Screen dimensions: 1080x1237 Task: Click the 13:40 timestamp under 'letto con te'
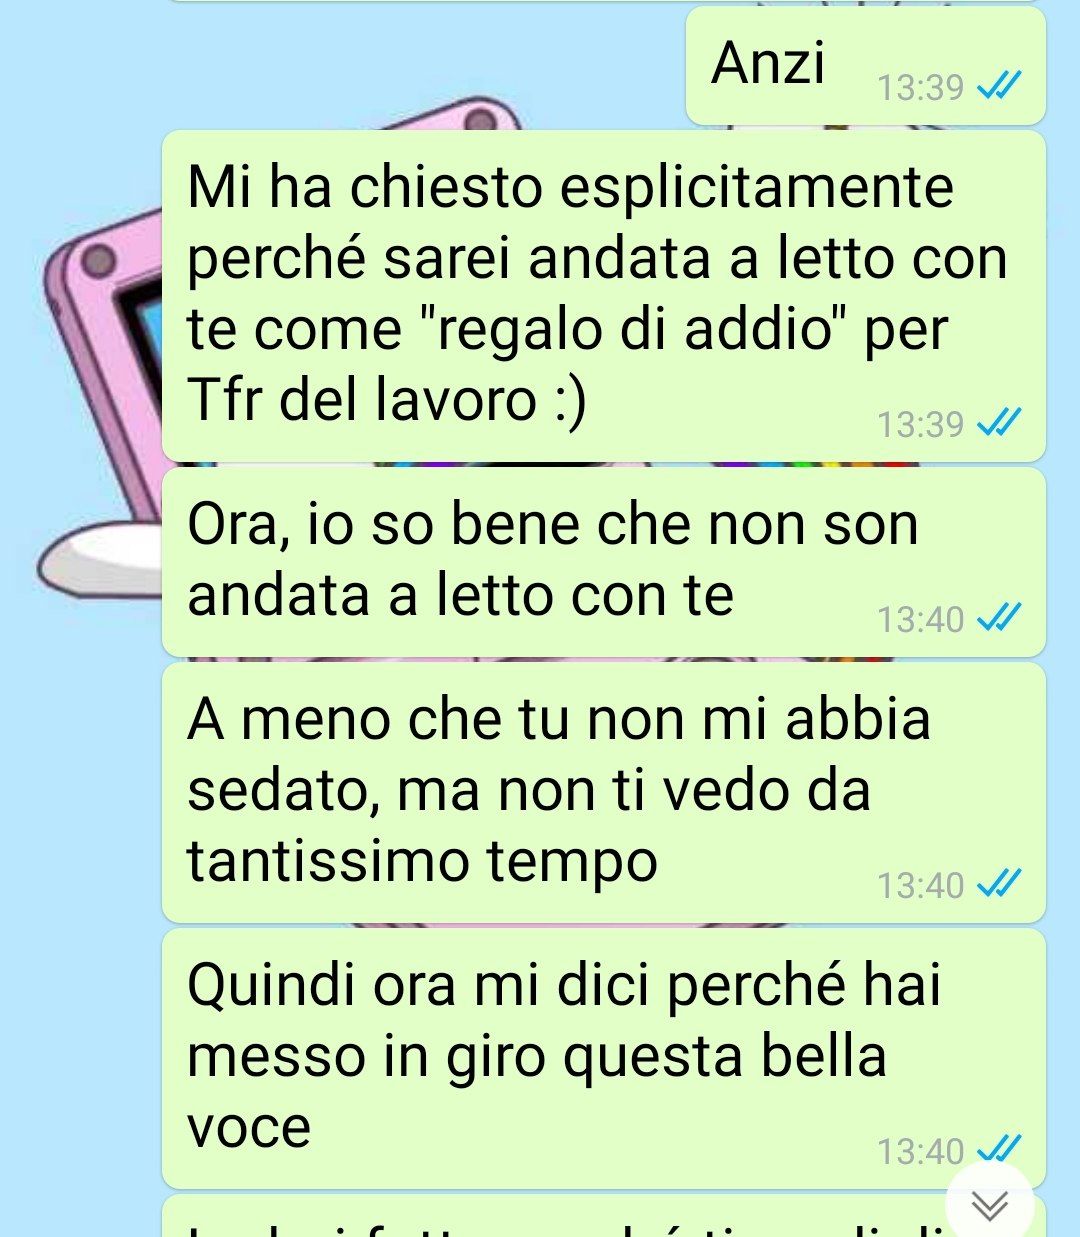[920, 620]
